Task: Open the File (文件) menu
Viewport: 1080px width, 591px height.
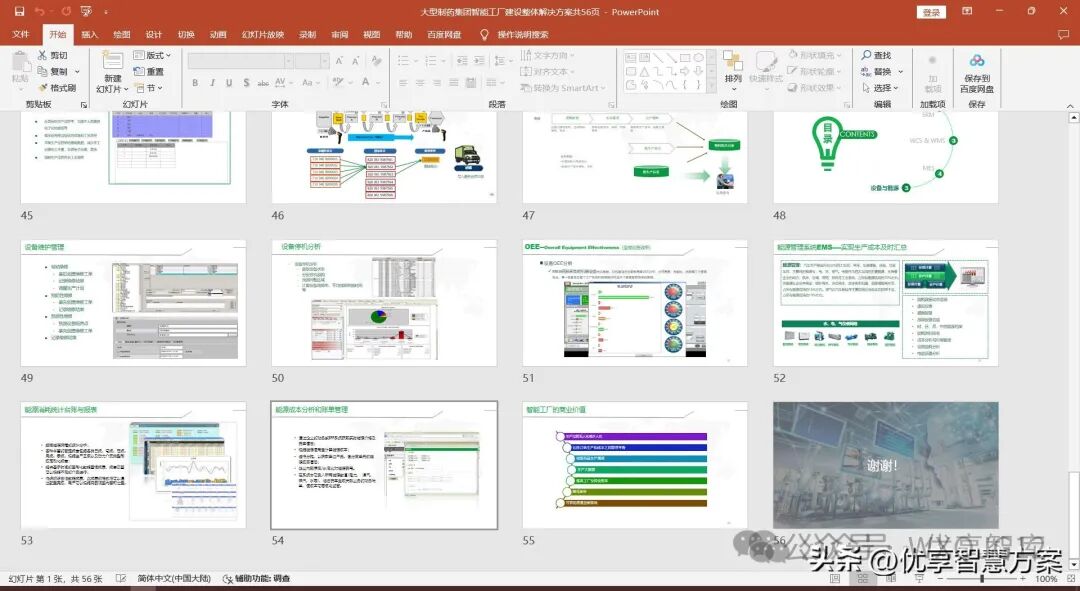Action: [21, 34]
